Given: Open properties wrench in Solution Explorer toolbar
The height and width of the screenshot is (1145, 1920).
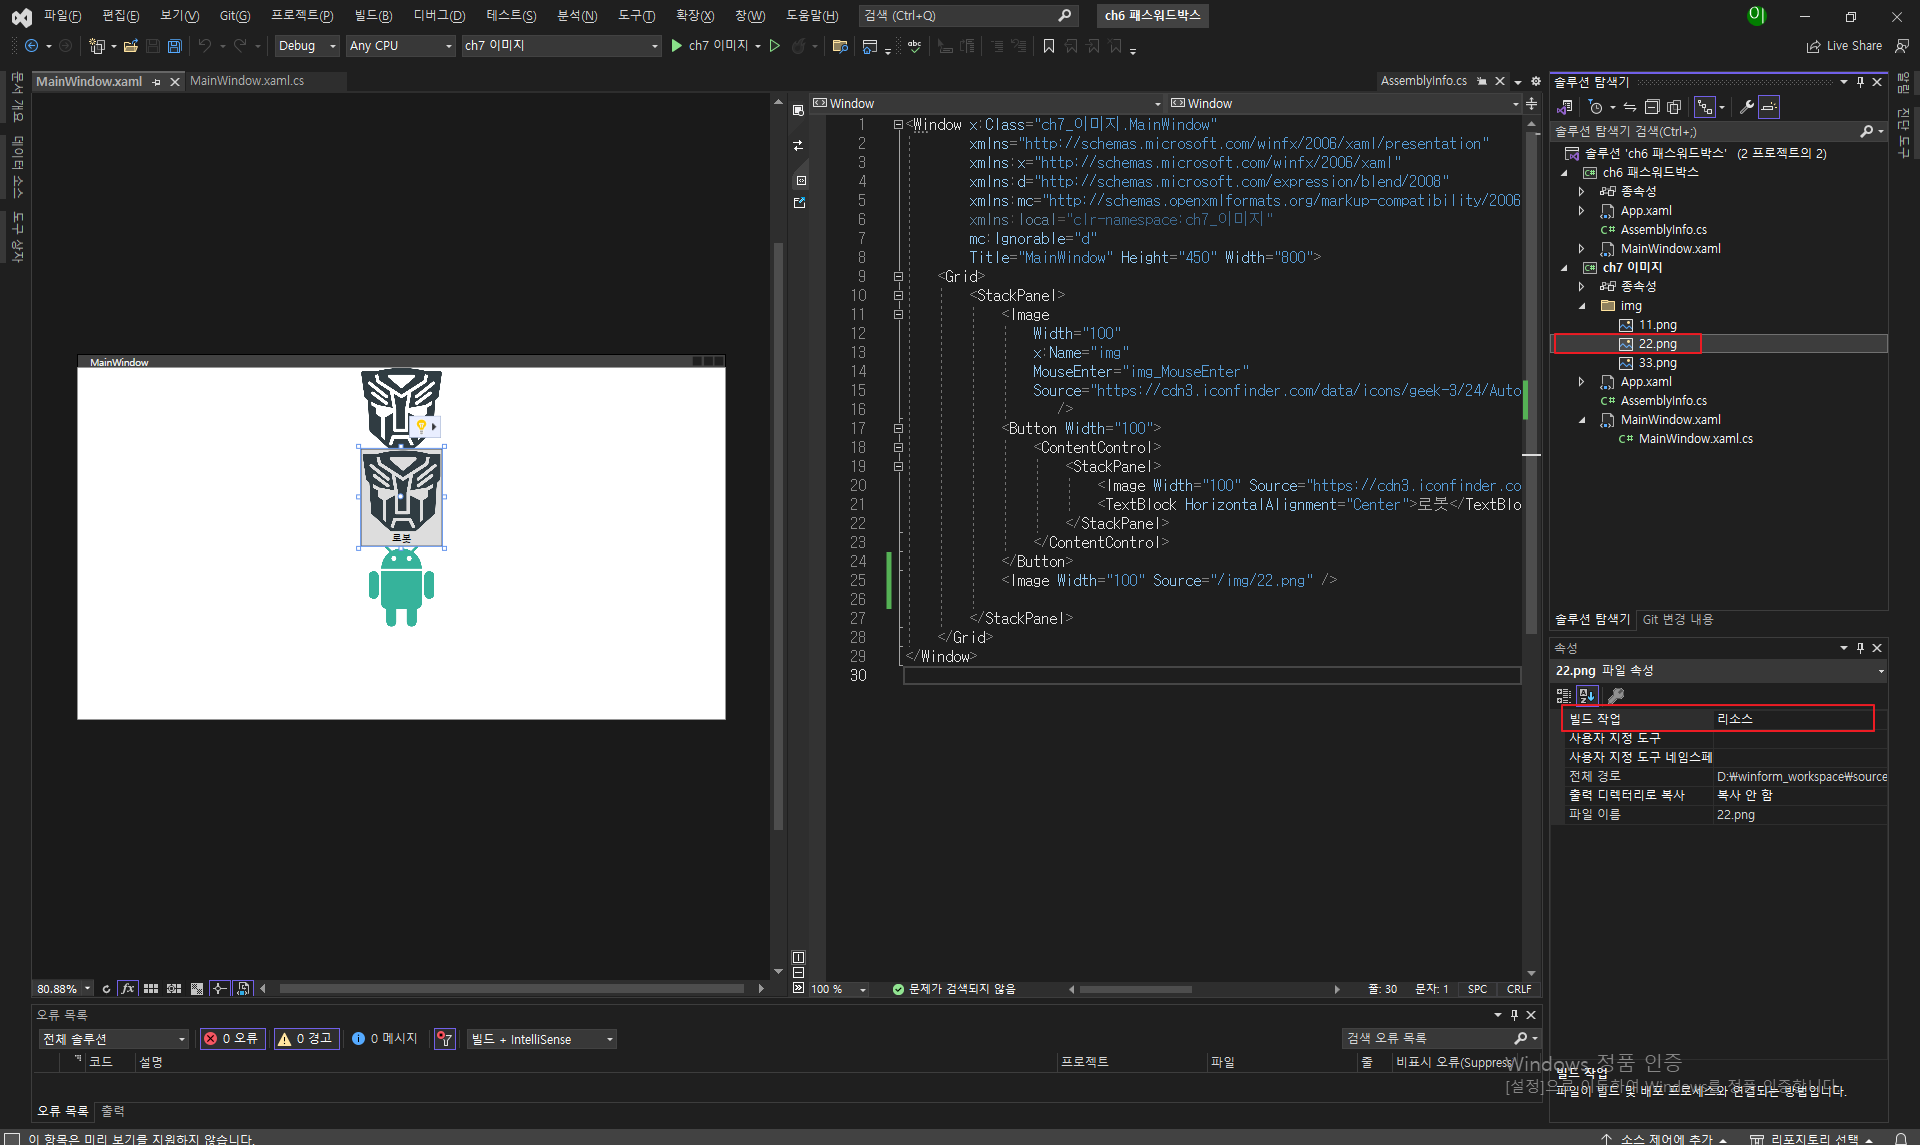Looking at the screenshot, I should [1746, 107].
